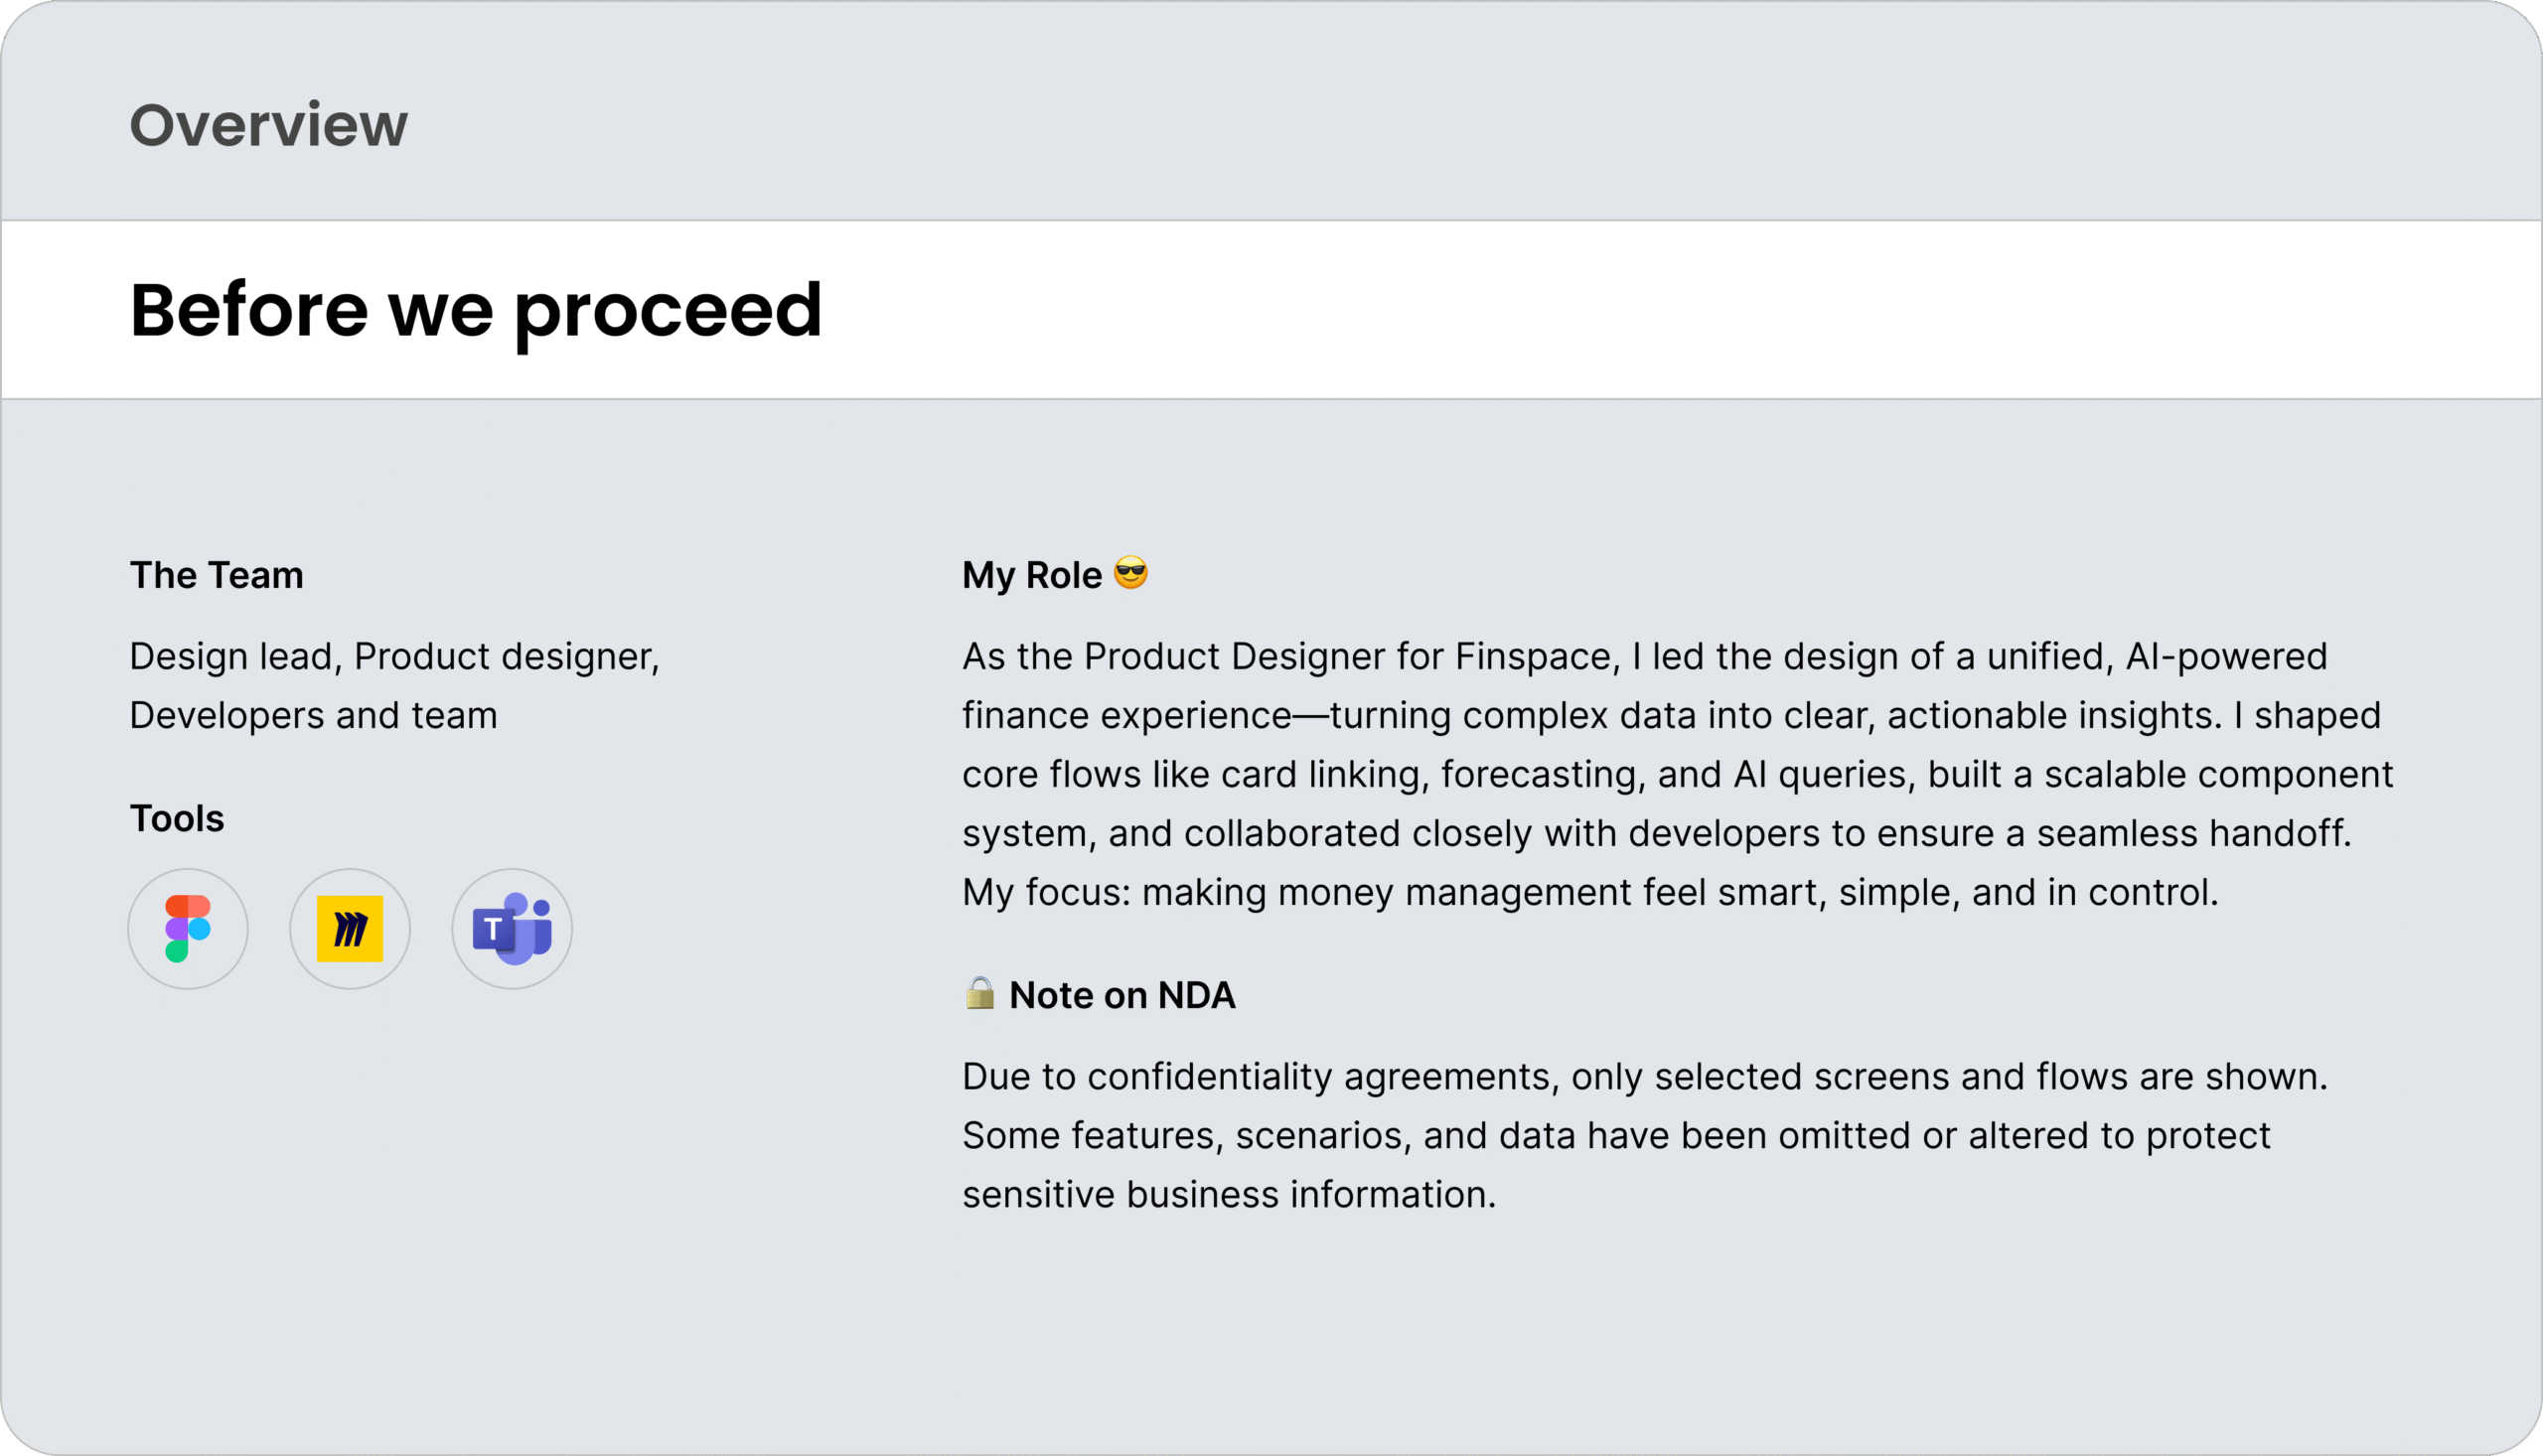Click the sentence starting My focus

[1590, 893]
